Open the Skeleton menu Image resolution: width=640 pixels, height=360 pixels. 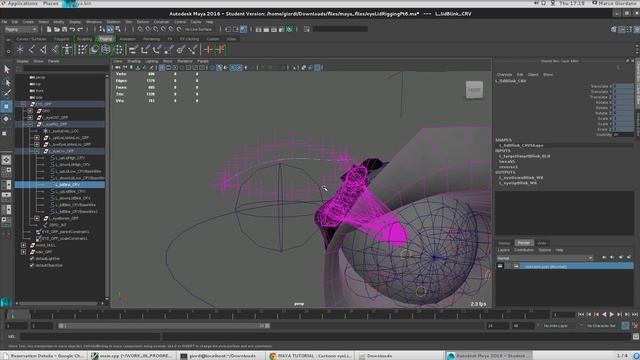pos(113,22)
